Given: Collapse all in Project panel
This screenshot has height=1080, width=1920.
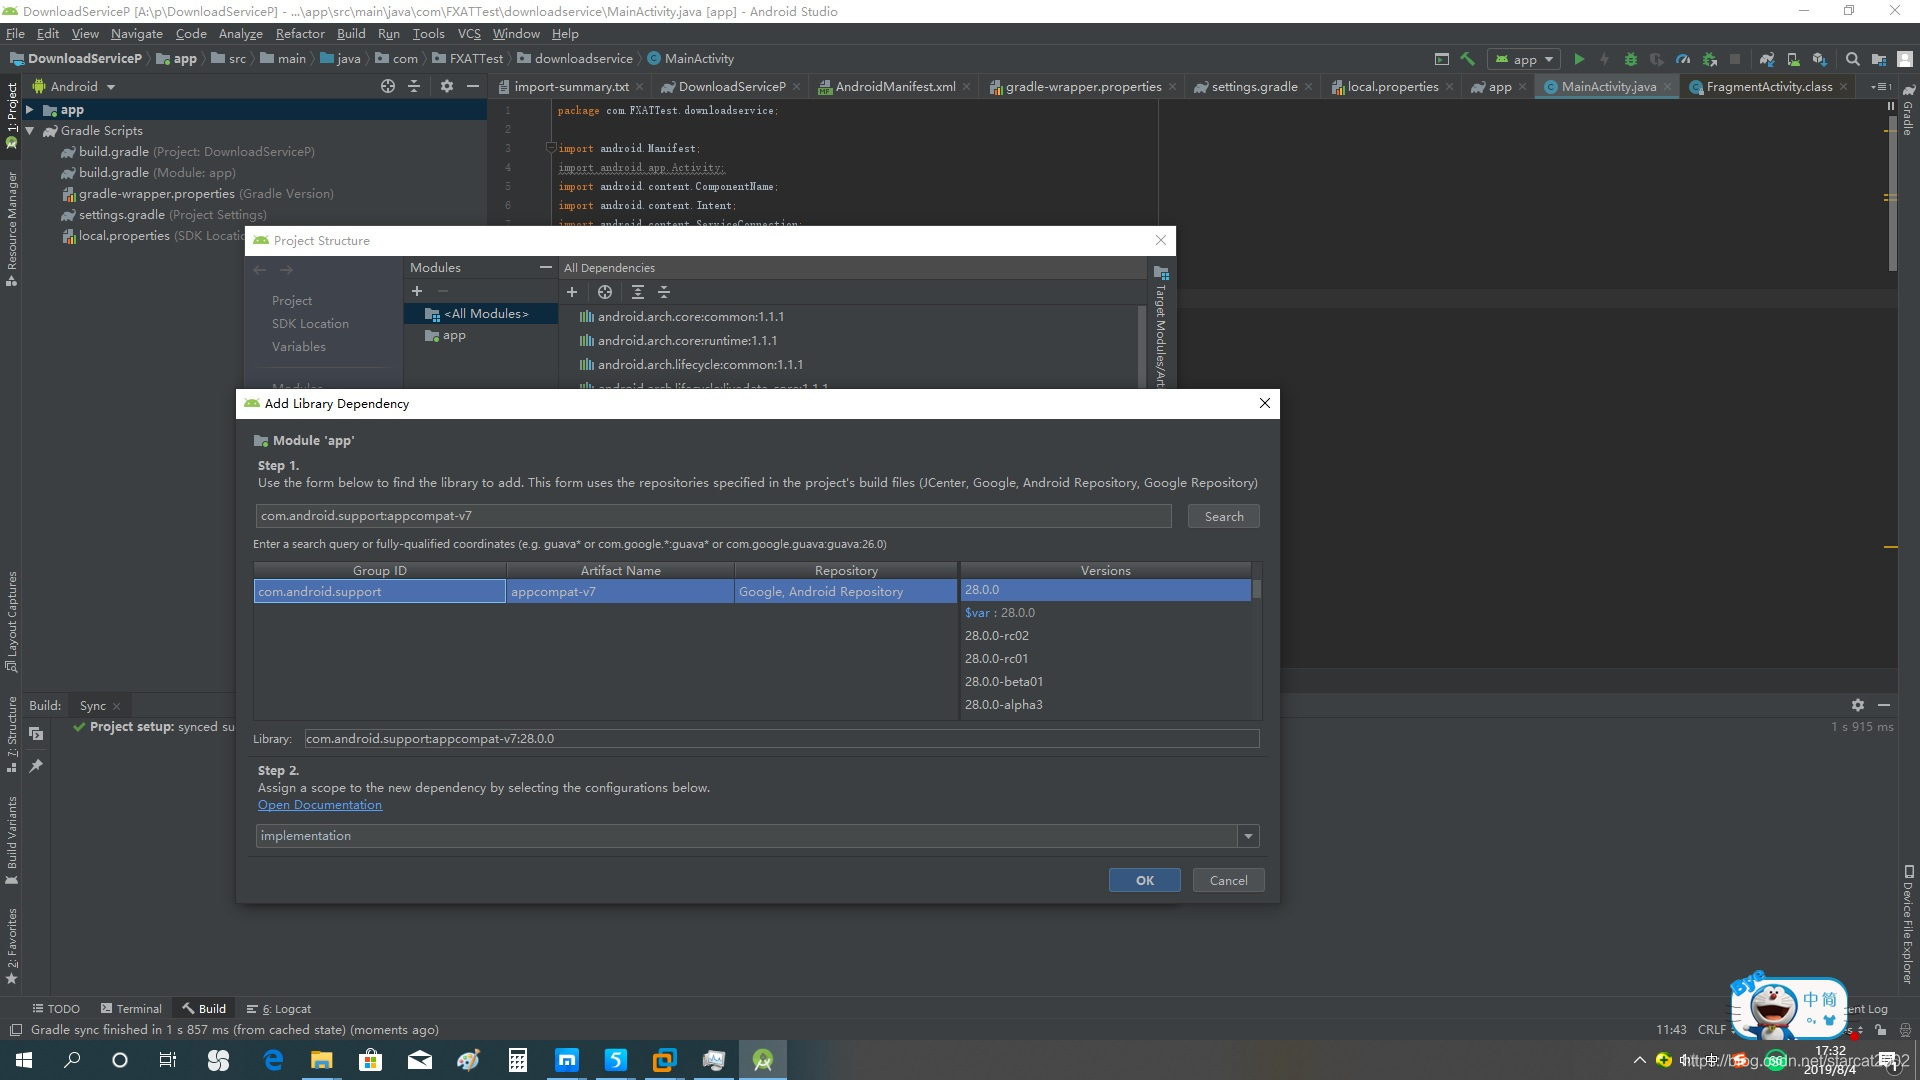Looking at the screenshot, I should tap(414, 86).
